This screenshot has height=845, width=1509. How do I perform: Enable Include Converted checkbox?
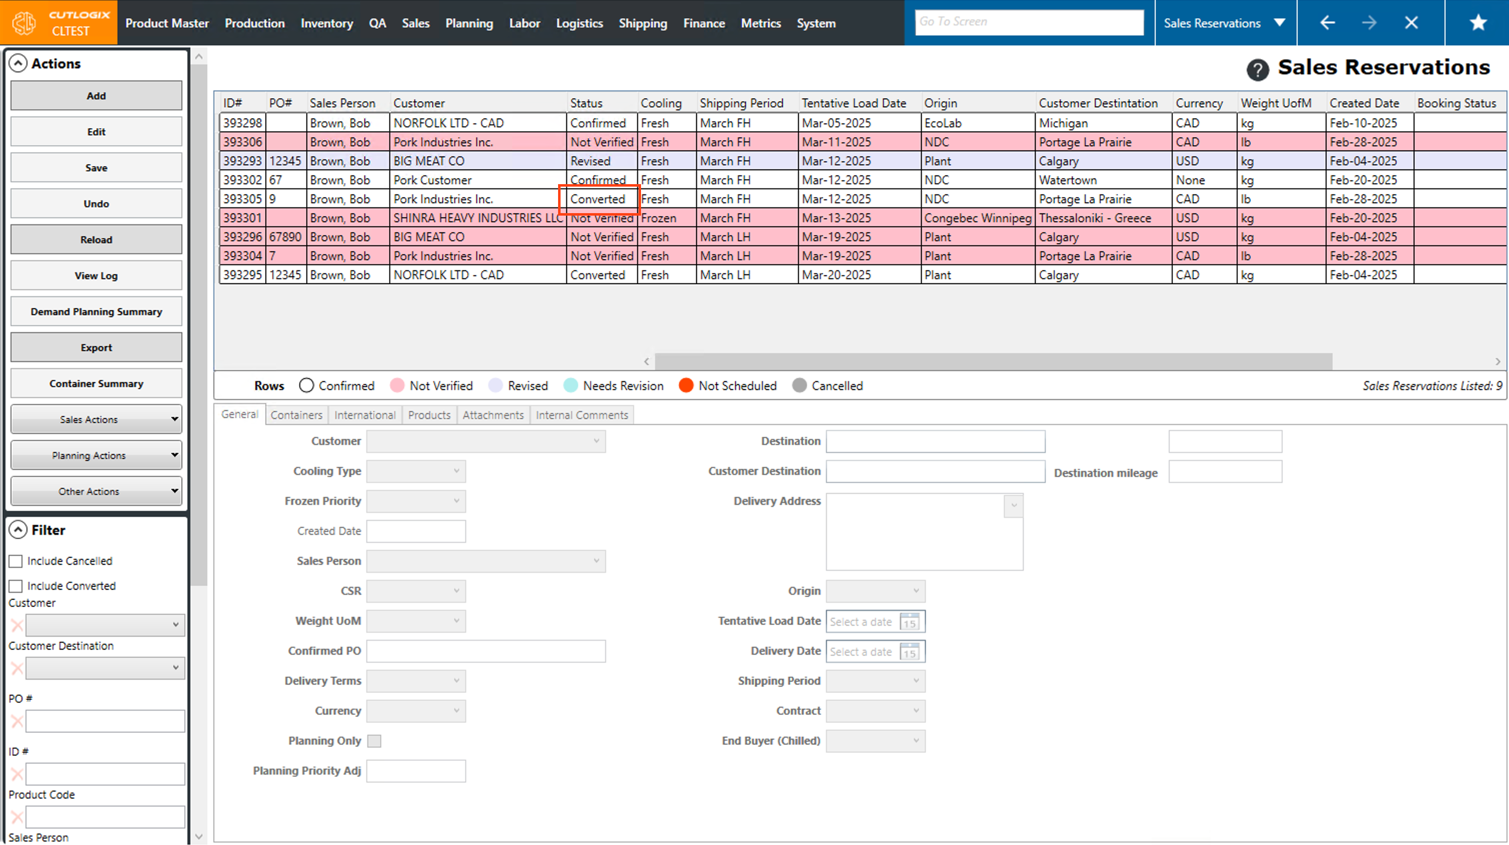tap(16, 586)
